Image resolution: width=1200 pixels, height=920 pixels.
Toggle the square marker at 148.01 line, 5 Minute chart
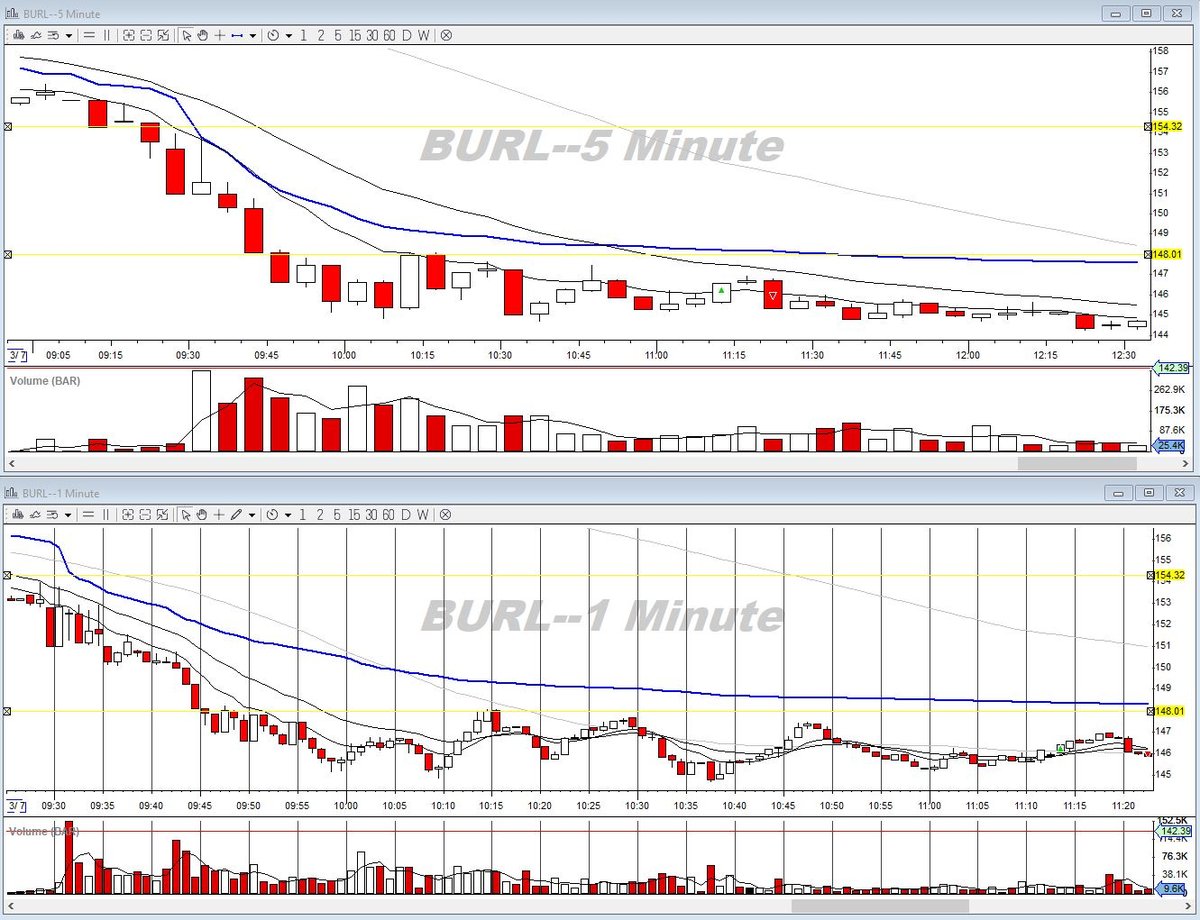coord(9,254)
